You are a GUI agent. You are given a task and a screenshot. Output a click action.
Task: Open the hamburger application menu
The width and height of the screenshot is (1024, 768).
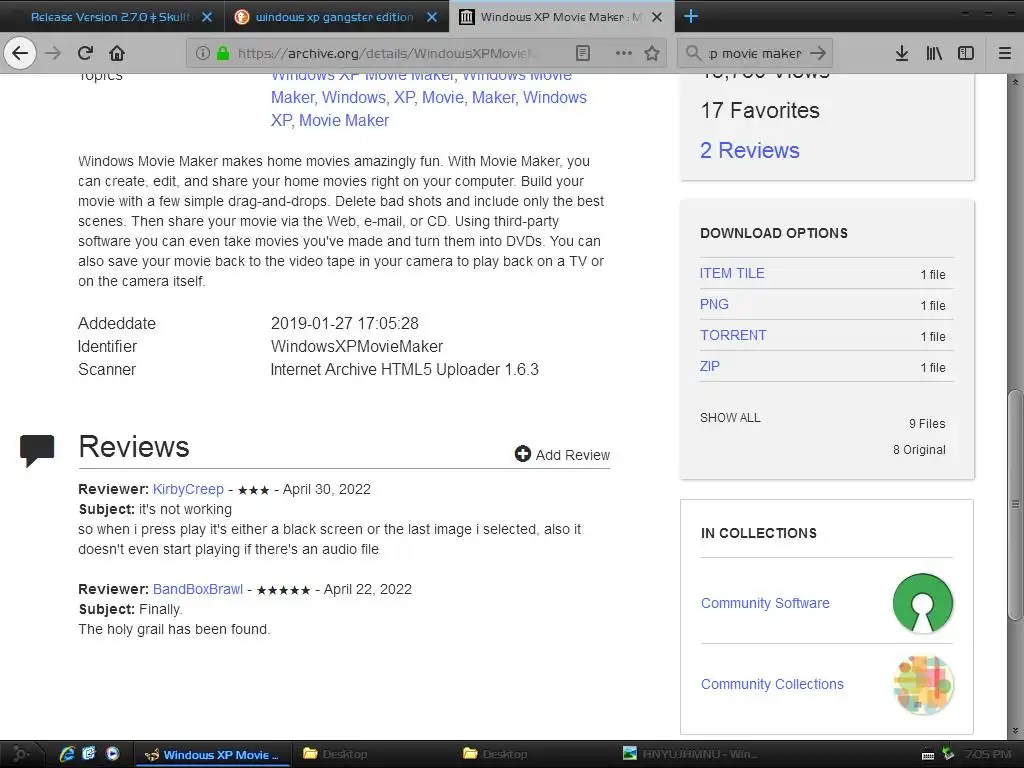coord(1005,53)
